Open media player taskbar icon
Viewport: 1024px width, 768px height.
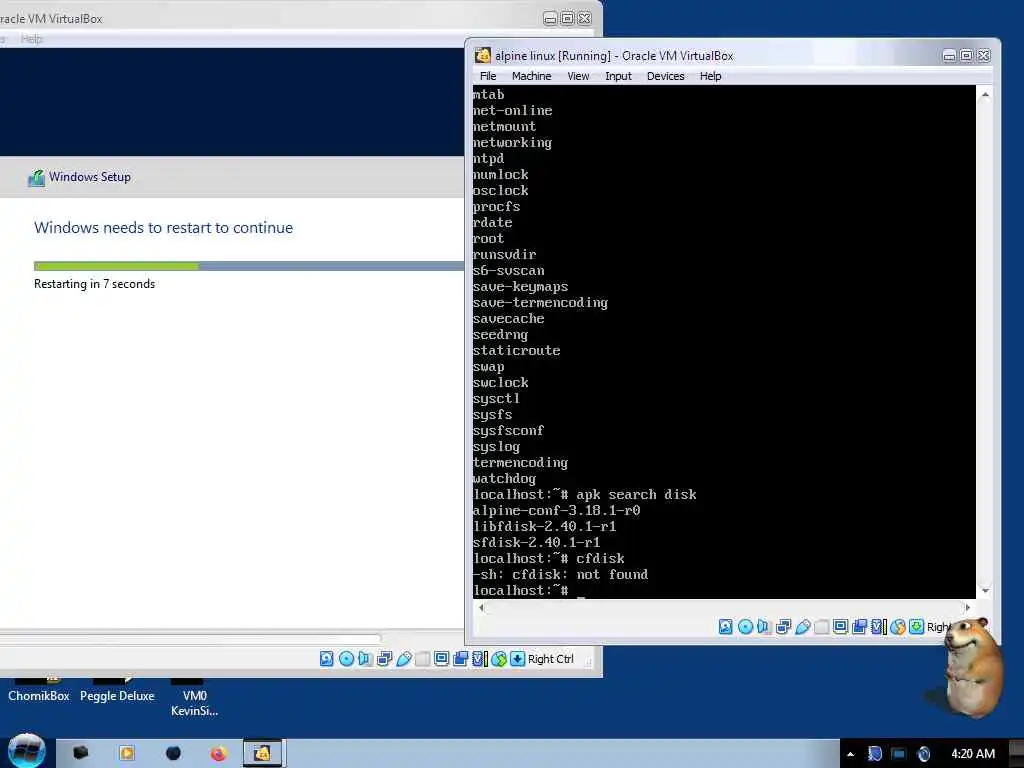click(x=127, y=754)
